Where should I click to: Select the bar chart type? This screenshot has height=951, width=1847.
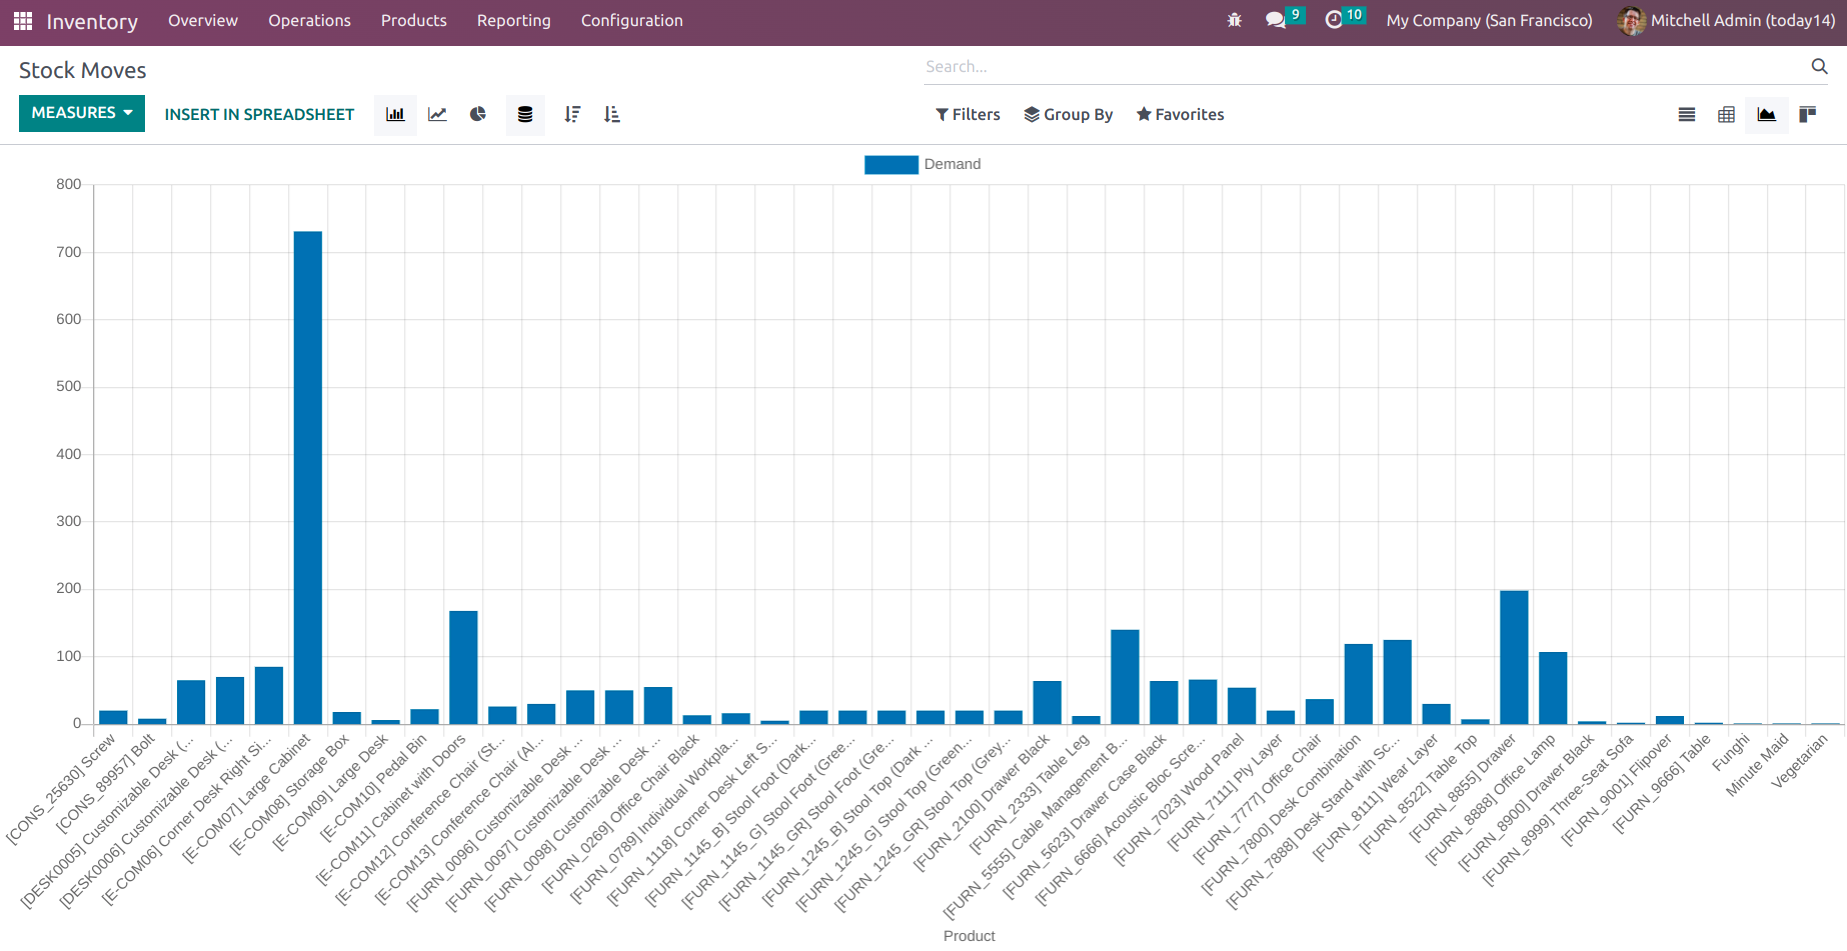point(395,114)
